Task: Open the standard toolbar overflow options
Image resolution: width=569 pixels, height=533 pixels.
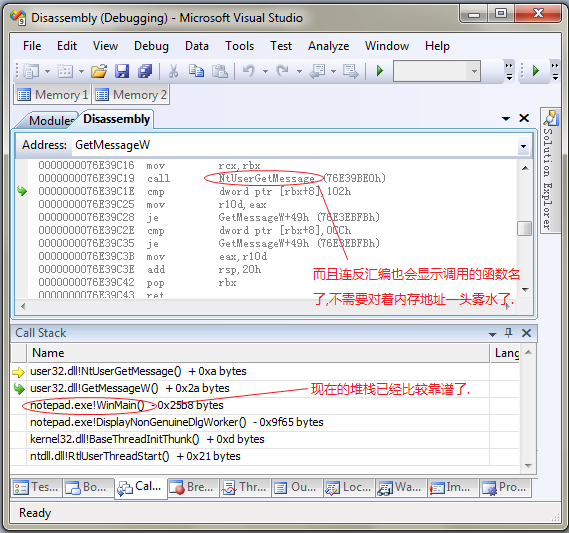Action: pos(509,71)
